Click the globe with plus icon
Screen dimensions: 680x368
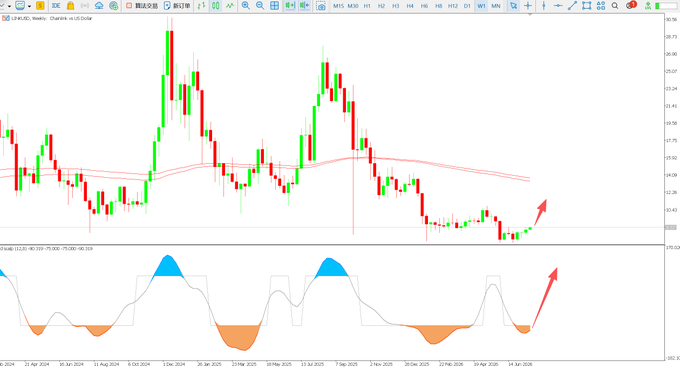click(x=114, y=6)
